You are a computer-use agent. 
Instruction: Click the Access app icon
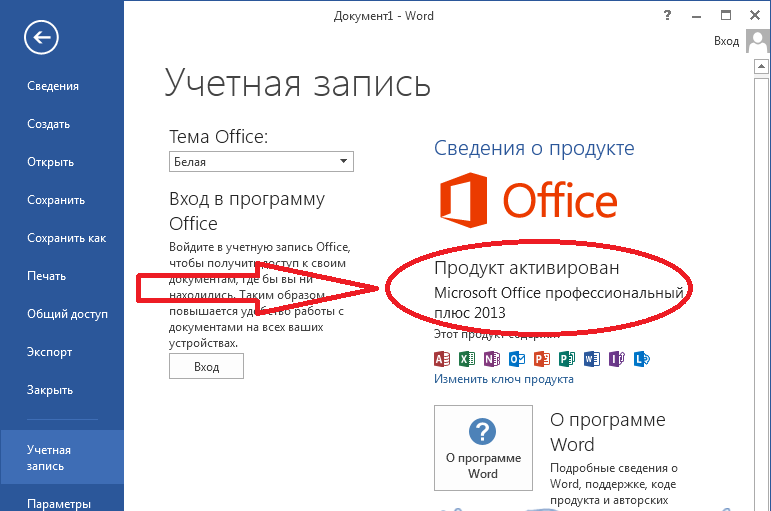(x=442, y=359)
